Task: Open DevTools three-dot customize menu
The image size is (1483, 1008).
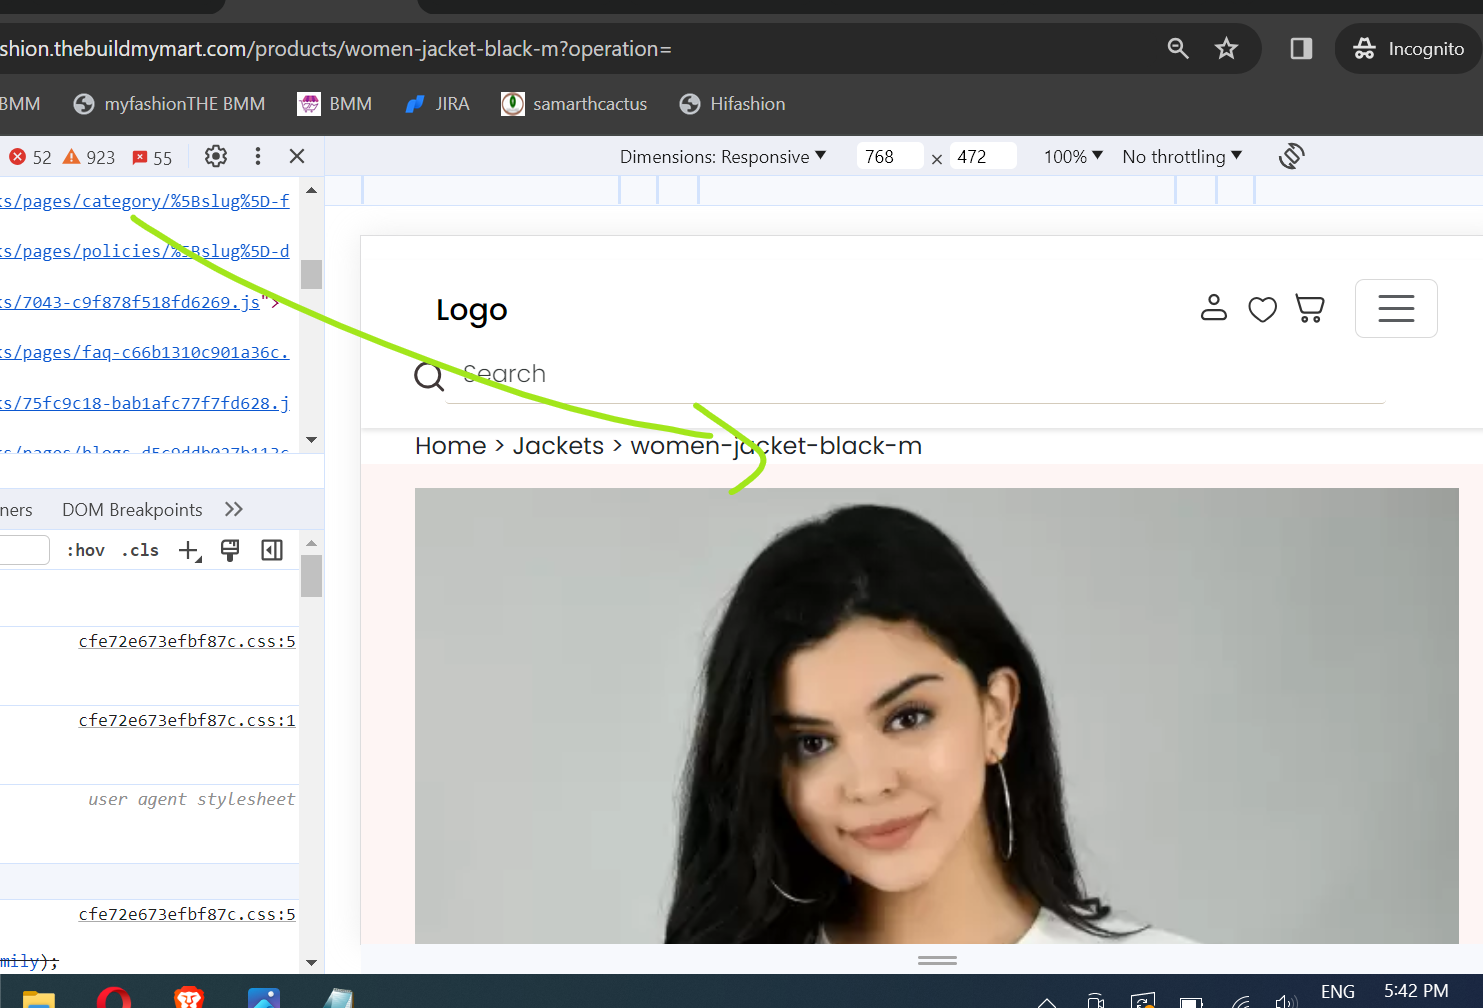Action: (258, 156)
